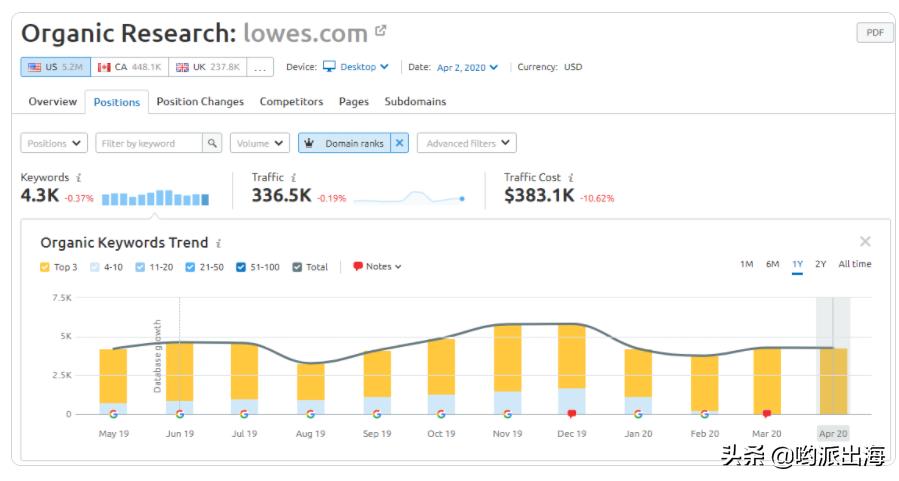Switch to the CA database
The height and width of the screenshot is (481, 899).
click(x=130, y=67)
